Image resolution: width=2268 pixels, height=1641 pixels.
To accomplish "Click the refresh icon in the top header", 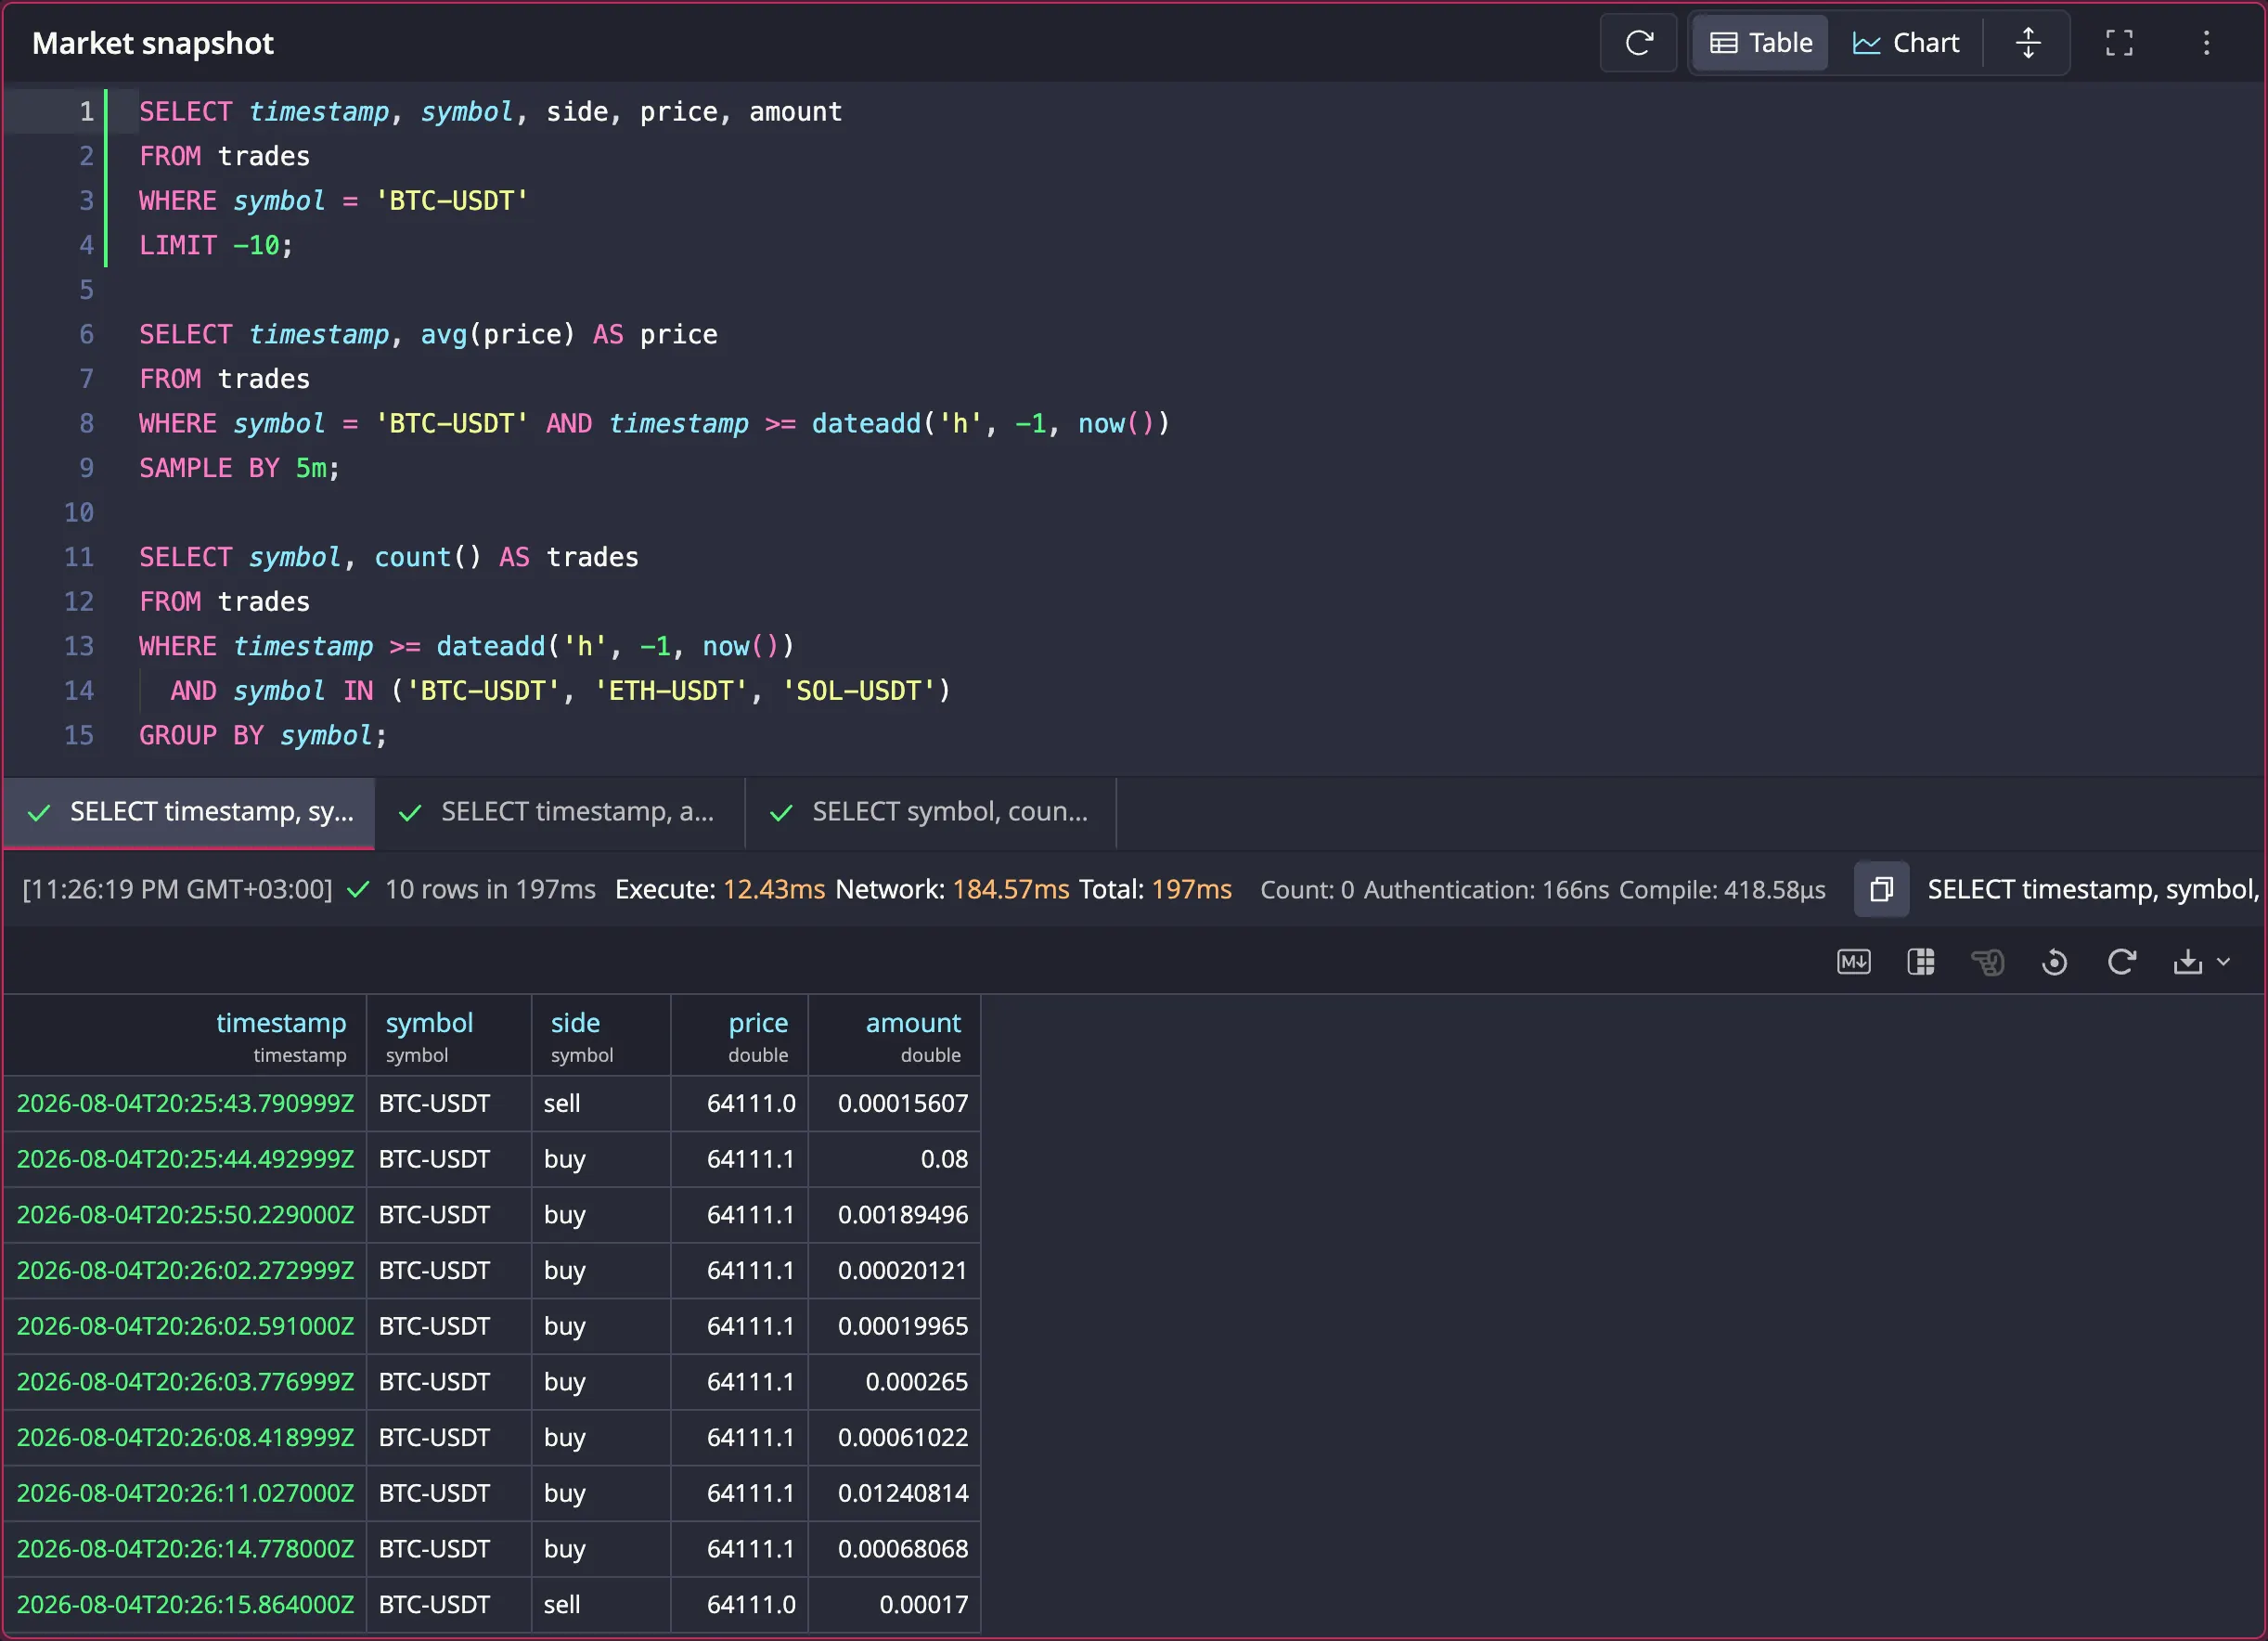I will point(1638,43).
